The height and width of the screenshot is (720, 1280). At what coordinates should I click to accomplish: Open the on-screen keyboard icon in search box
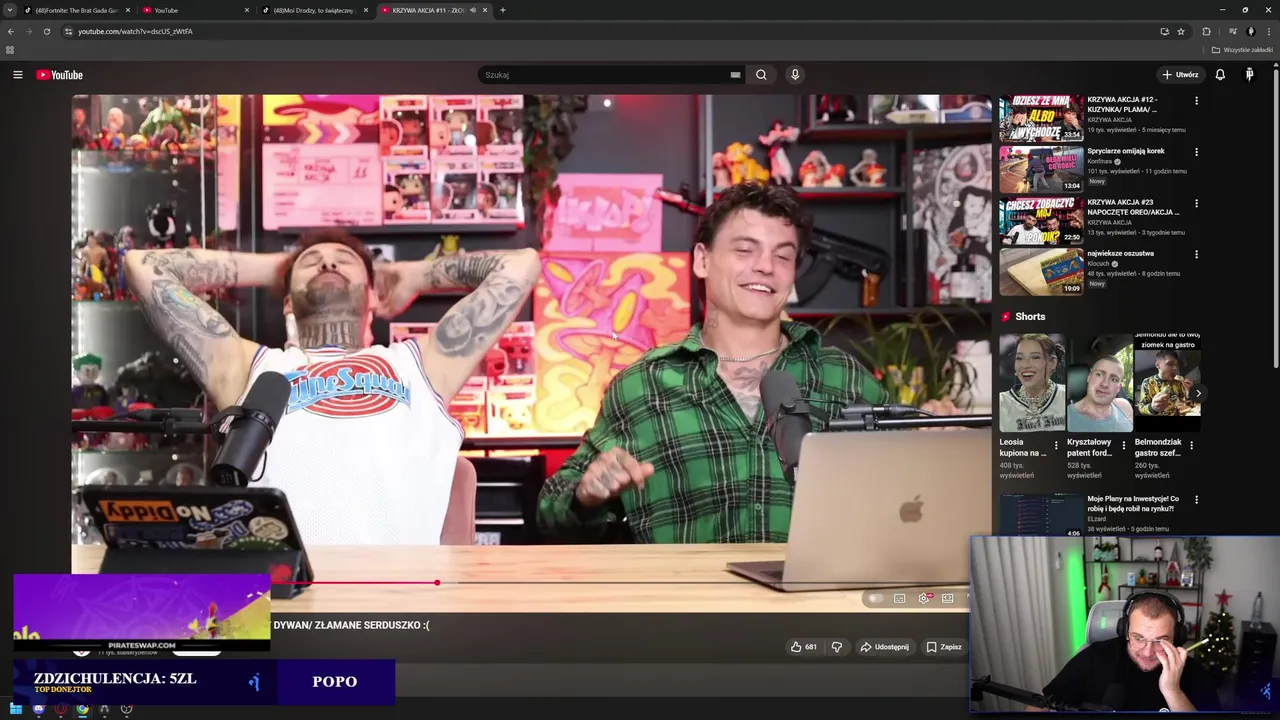(x=735, y=75)
